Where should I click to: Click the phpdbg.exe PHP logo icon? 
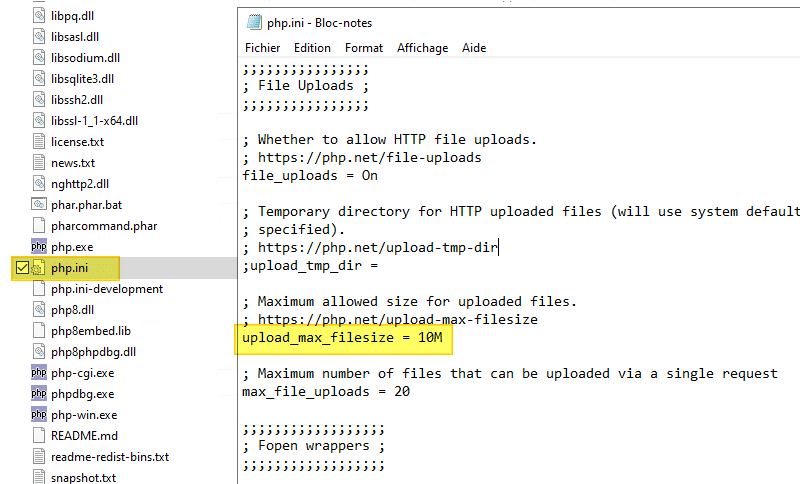coord(39,394)
